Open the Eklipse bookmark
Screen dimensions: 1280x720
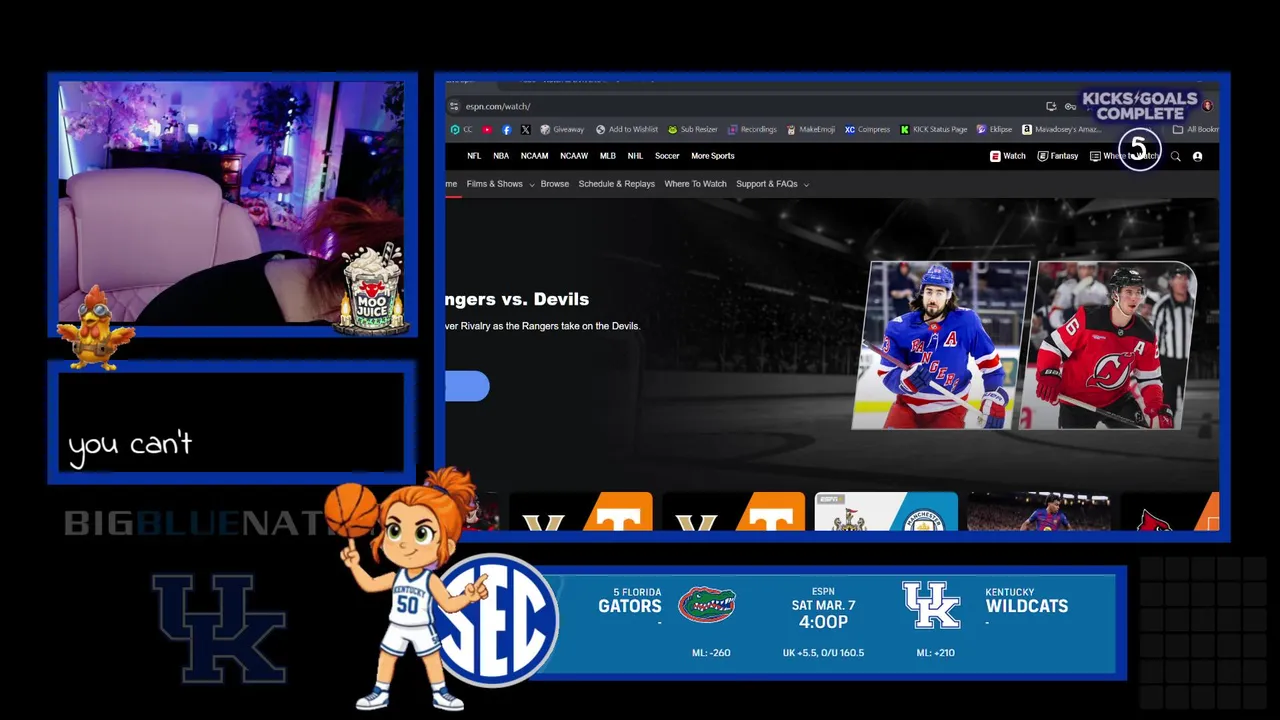point(995,129)
